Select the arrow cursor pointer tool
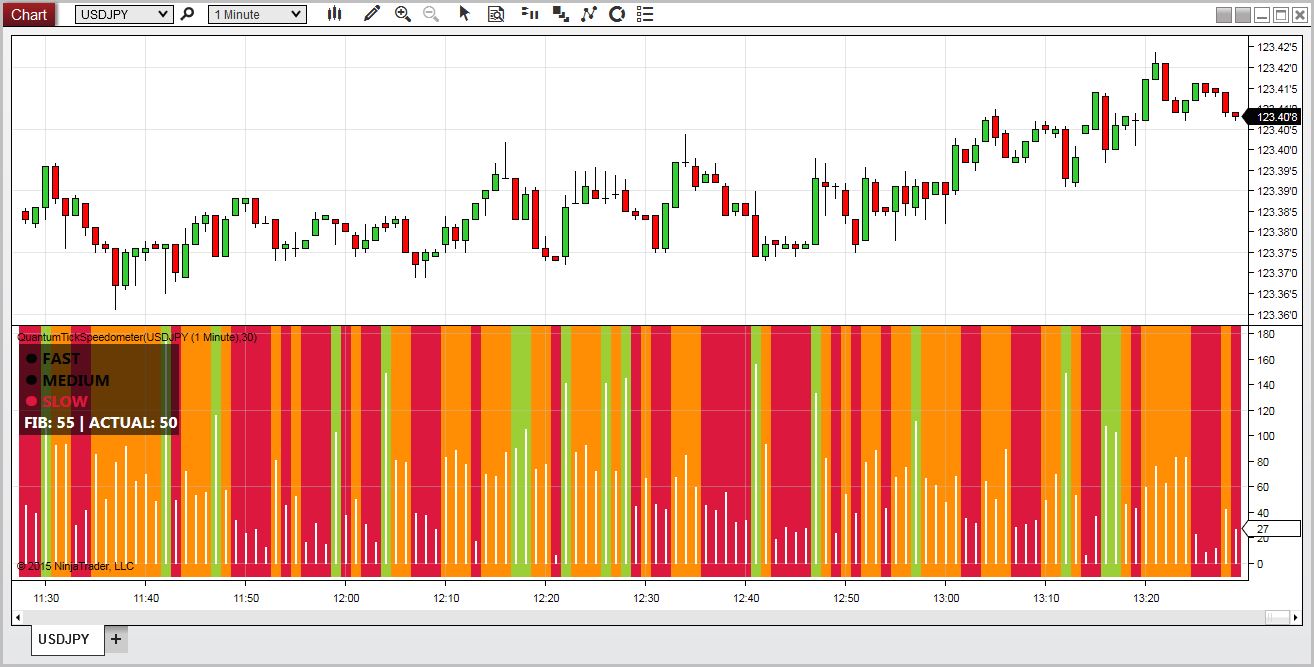 (x=464, y=14)
